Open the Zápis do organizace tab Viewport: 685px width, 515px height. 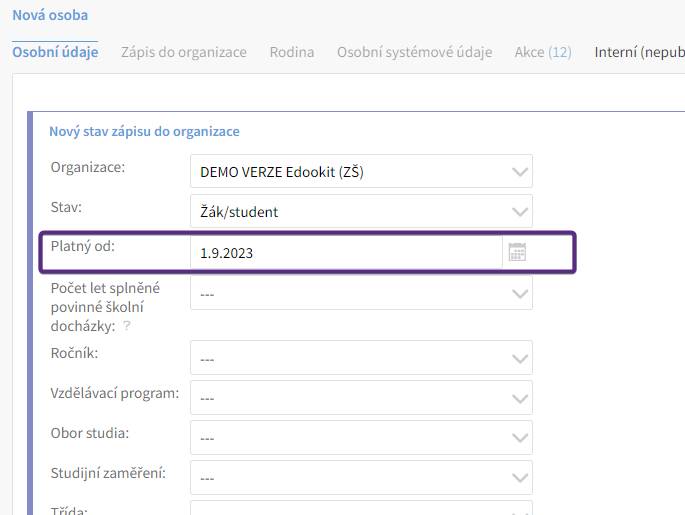click(x=184, y=52)
